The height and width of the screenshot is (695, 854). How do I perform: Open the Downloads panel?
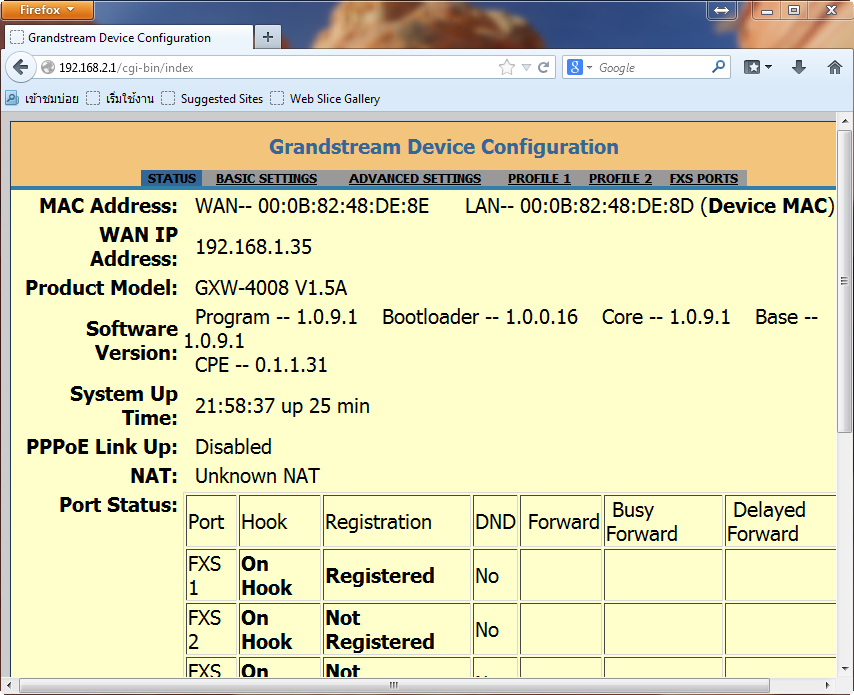[x=799, y=67]
